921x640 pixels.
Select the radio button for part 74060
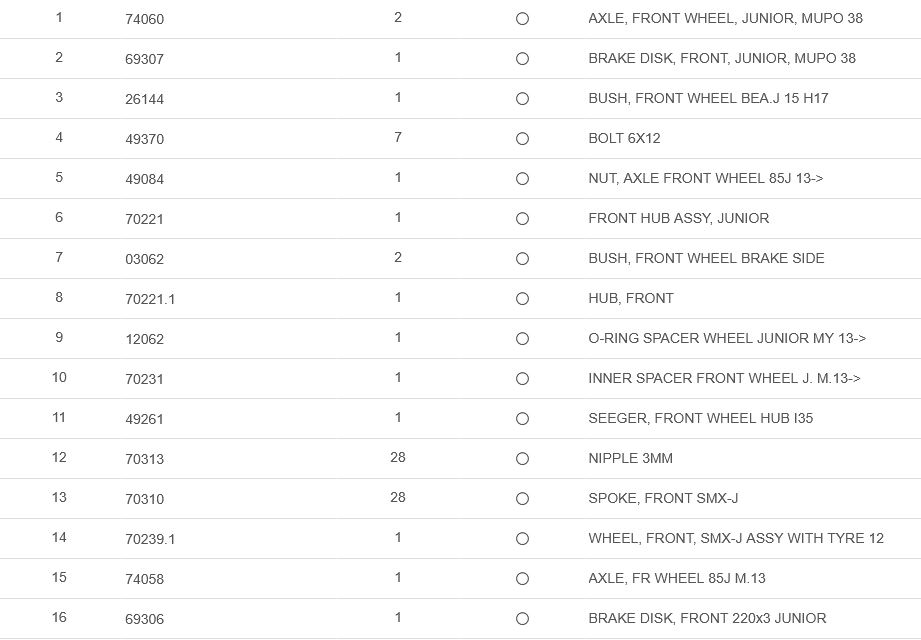[522, 19]
